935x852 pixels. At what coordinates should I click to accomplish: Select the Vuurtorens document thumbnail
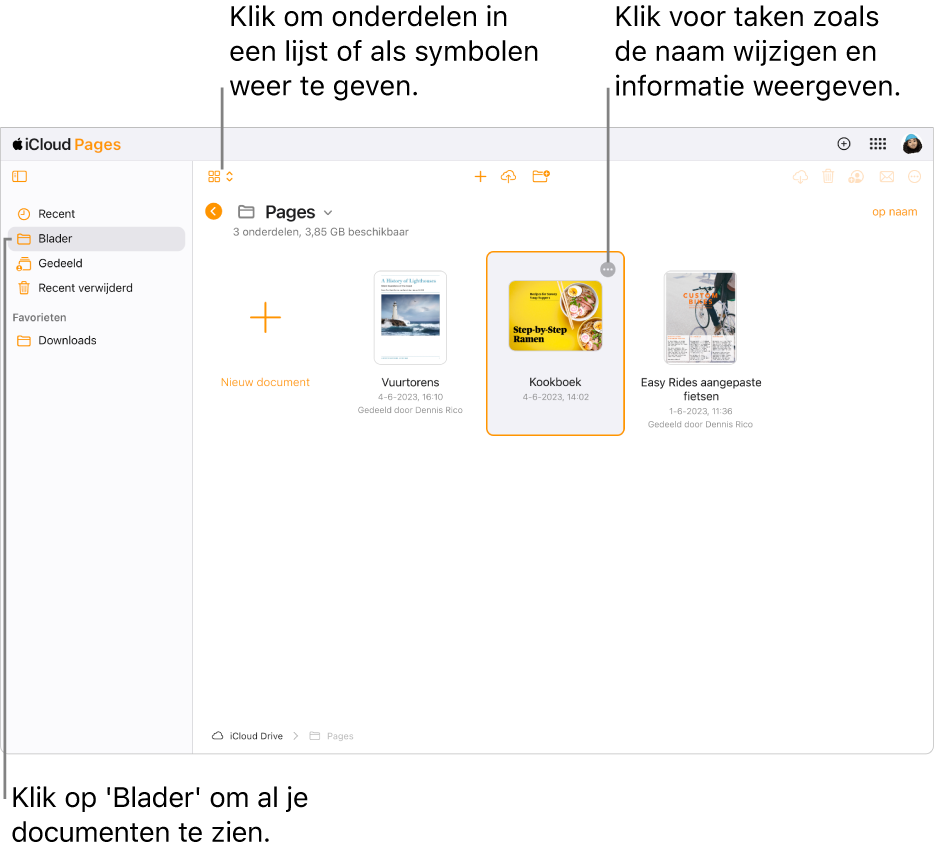(410, 317)
